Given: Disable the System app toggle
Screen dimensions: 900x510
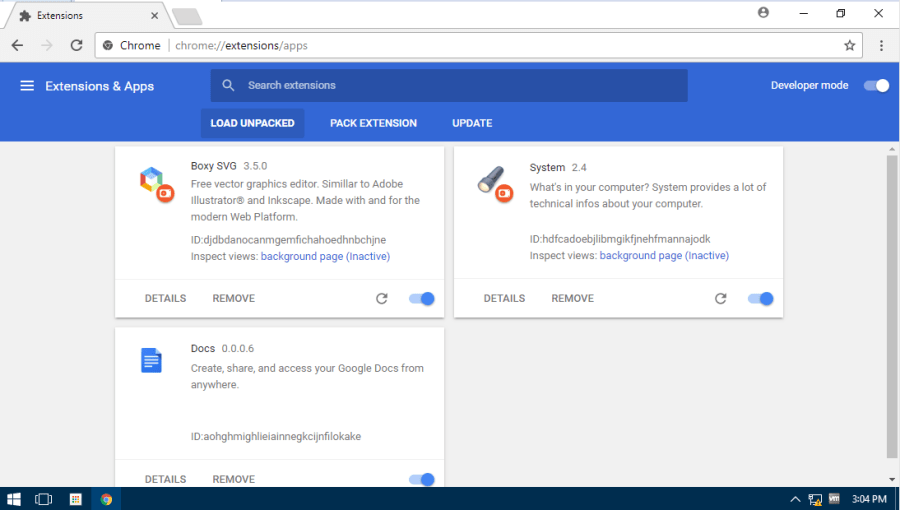Looking at the screenshot, I should pos(761,298).
